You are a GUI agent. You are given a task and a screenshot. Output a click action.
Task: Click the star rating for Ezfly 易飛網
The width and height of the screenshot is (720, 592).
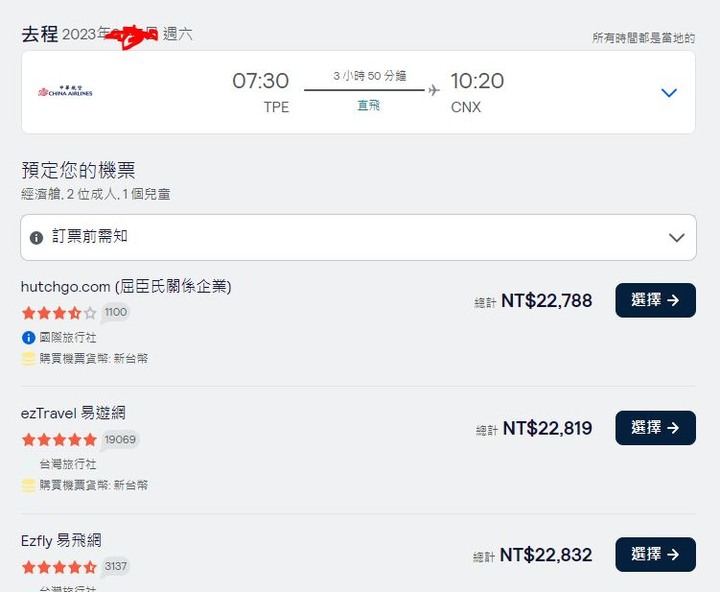coord(59,567)
